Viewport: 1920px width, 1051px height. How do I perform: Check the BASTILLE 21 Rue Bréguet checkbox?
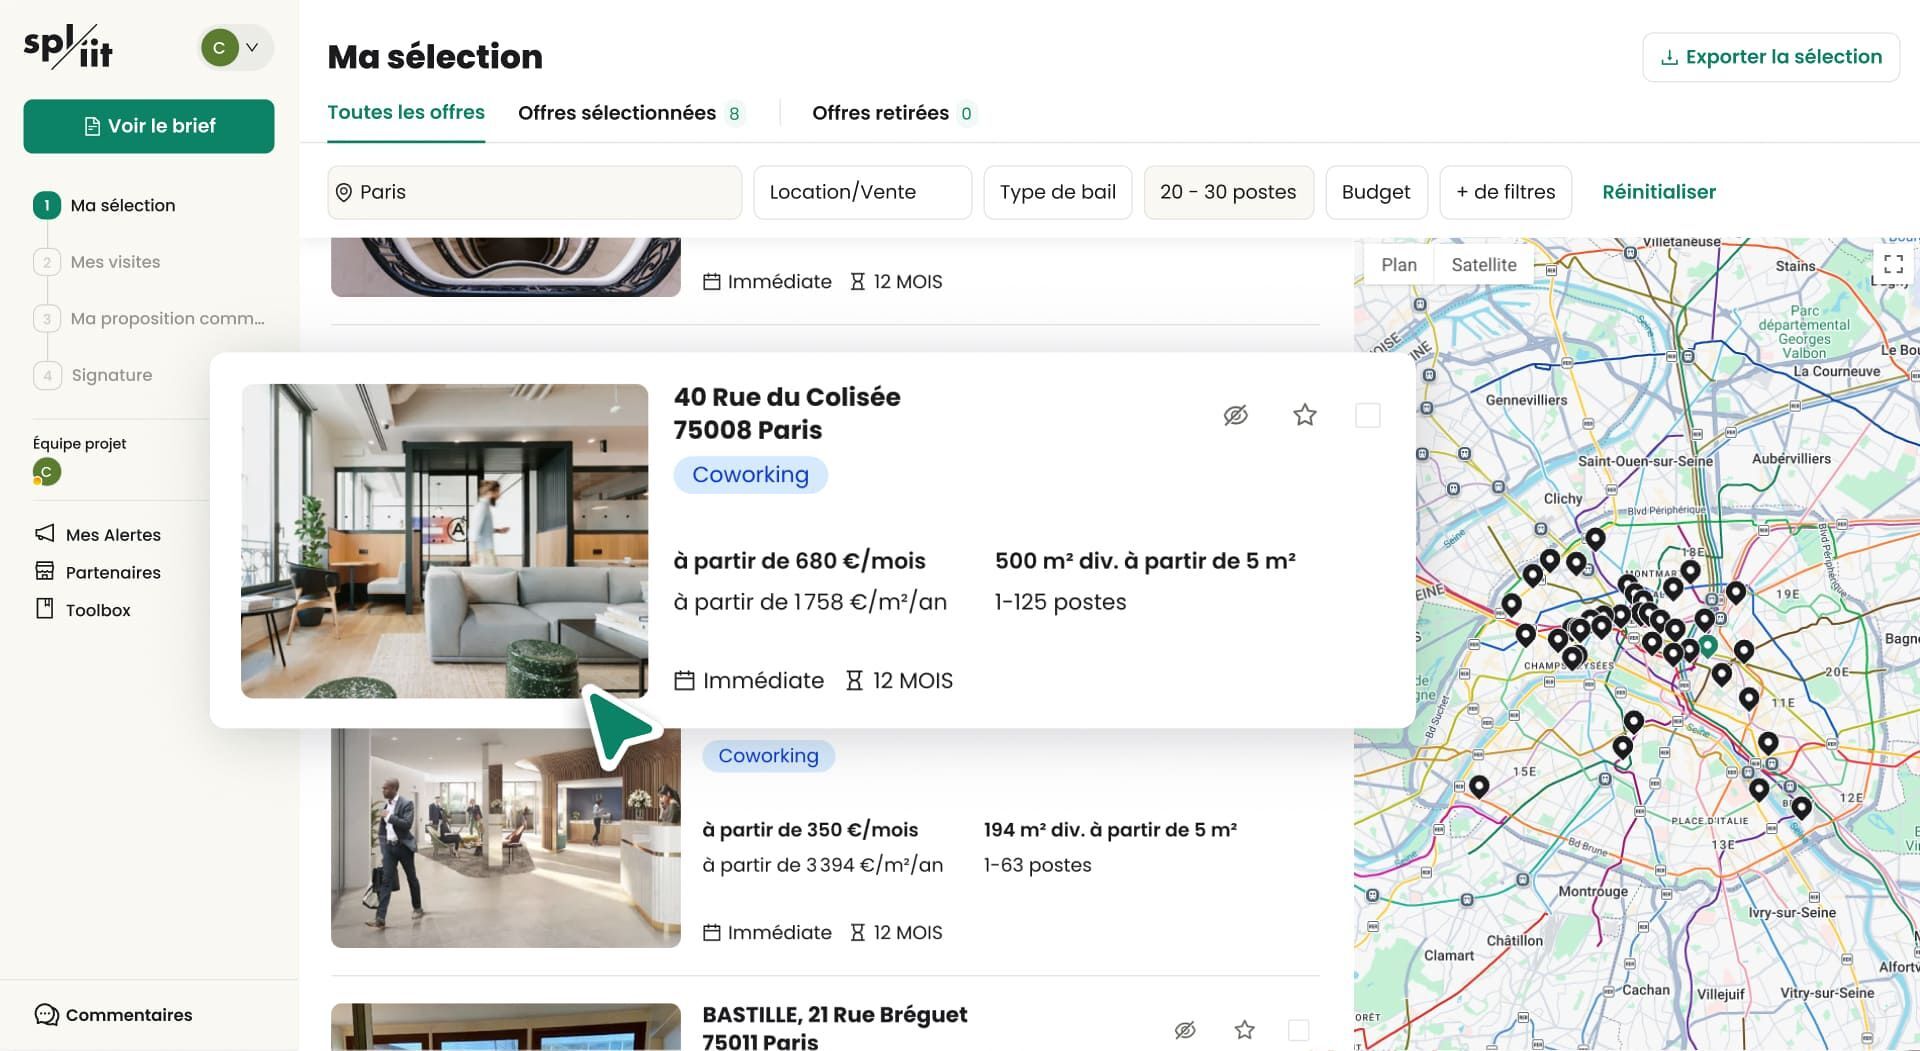[1298, 1029]
